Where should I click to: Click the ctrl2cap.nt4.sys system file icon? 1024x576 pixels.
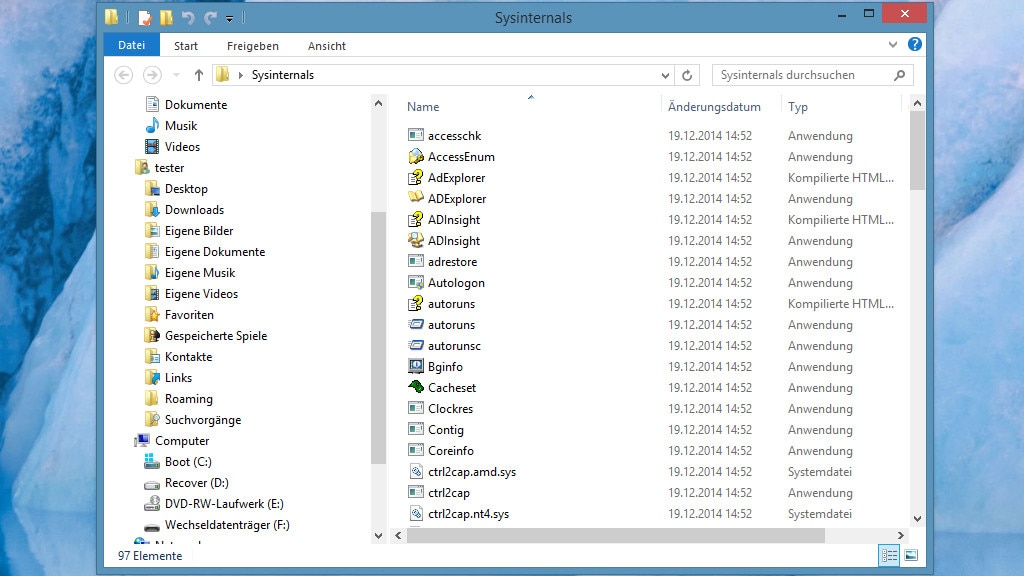[415, 513]
